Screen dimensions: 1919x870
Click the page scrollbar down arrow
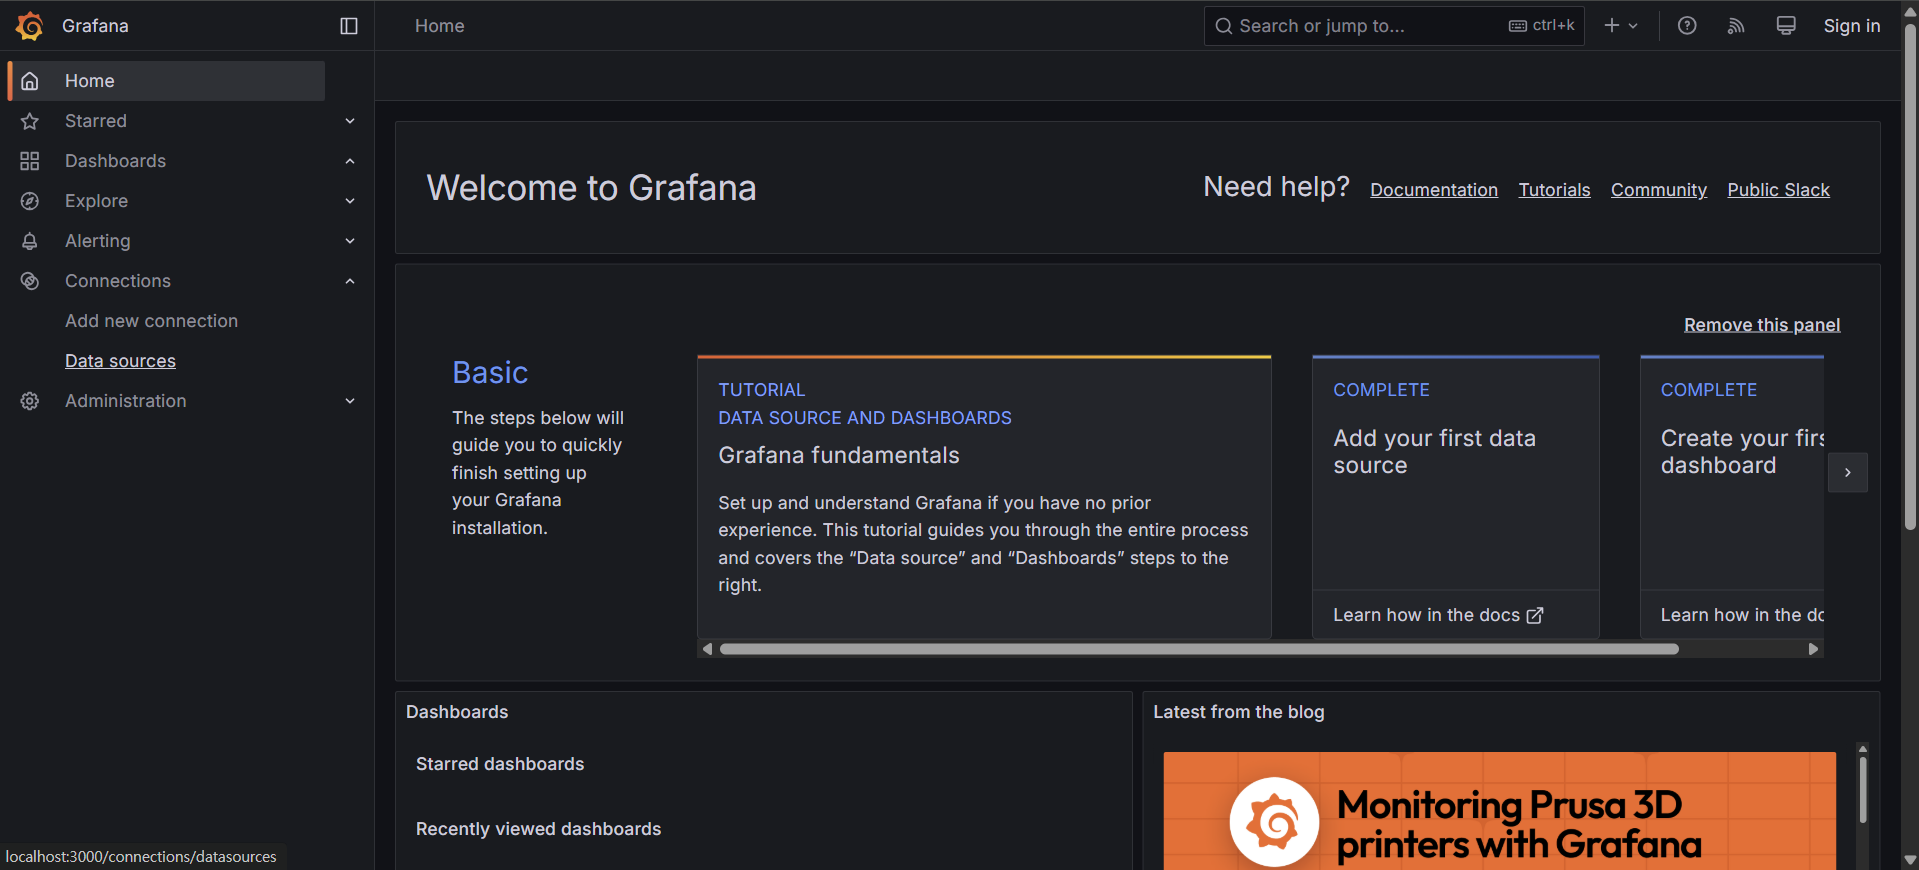point(1910,860)
